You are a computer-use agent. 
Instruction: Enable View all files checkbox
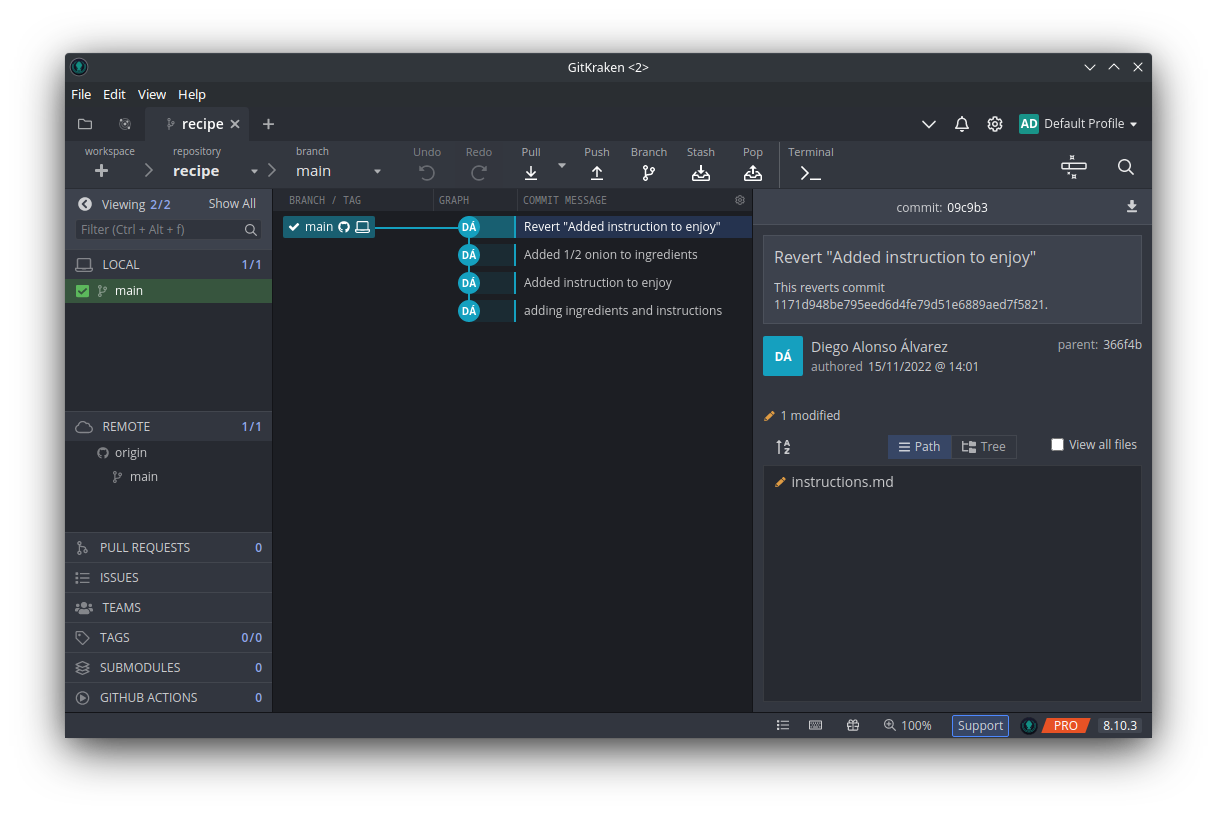[1057, 445]
